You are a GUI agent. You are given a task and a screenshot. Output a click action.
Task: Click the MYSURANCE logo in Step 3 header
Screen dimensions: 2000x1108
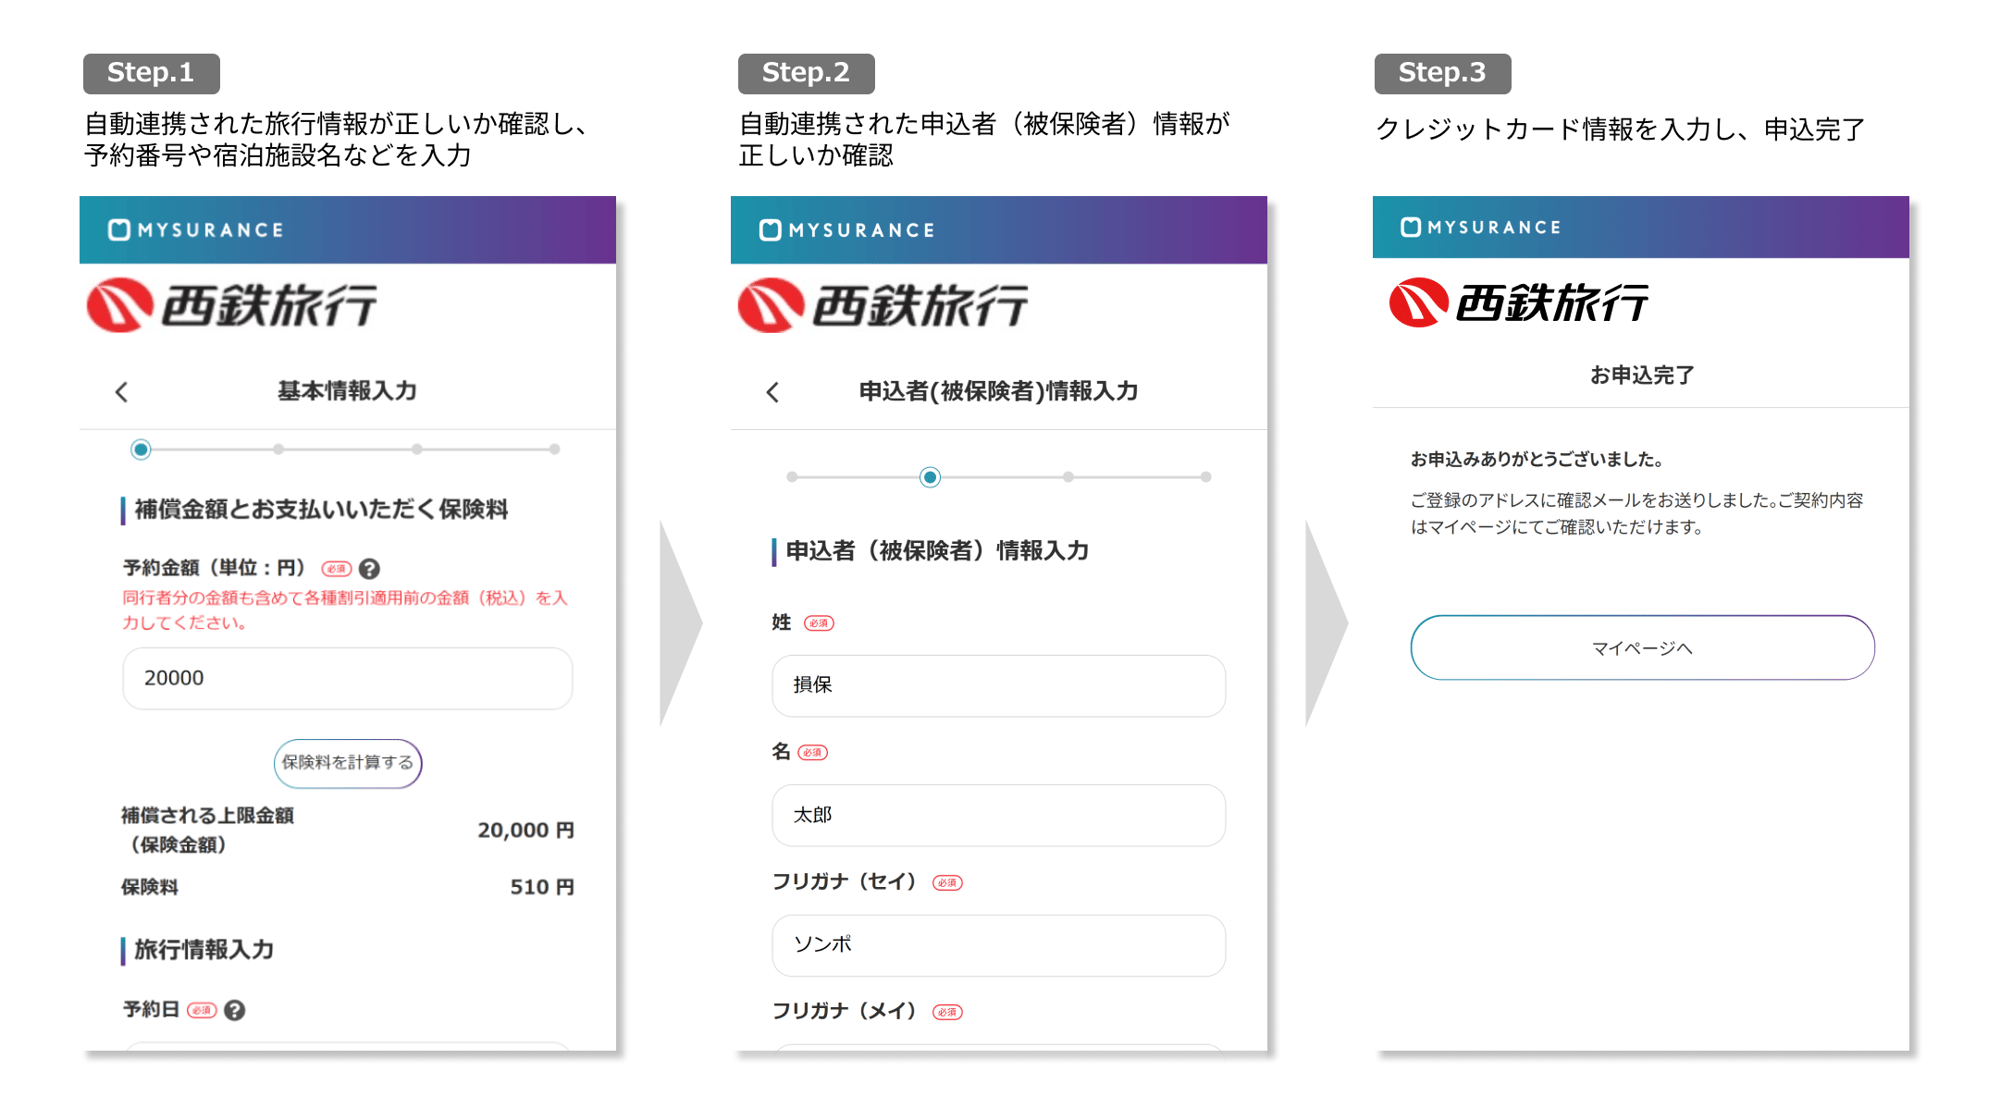coord(1481,227)
